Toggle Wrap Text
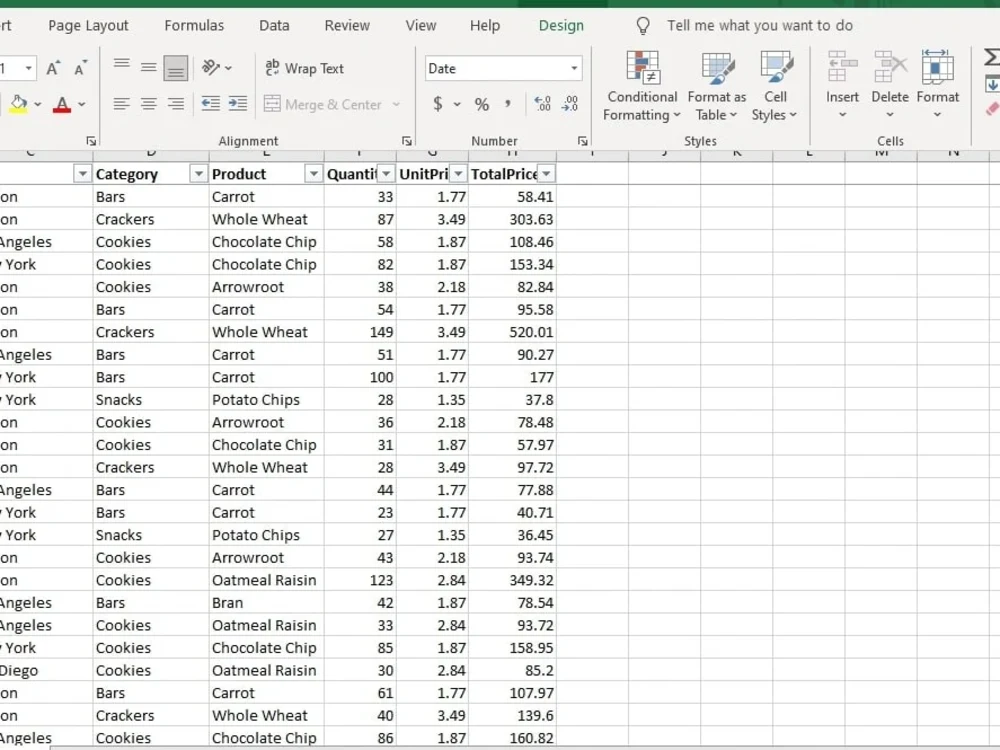This screenshot has width=1000, height=750. (x=305, y=68)
